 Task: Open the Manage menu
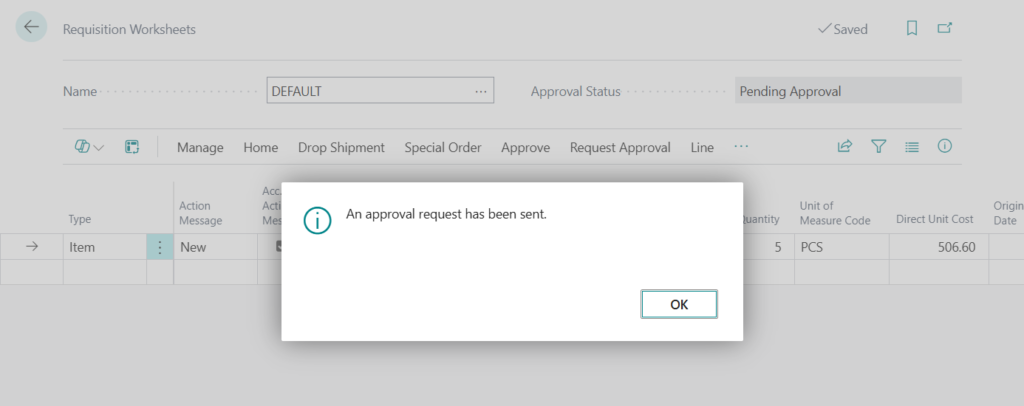[x=200, y=147]
